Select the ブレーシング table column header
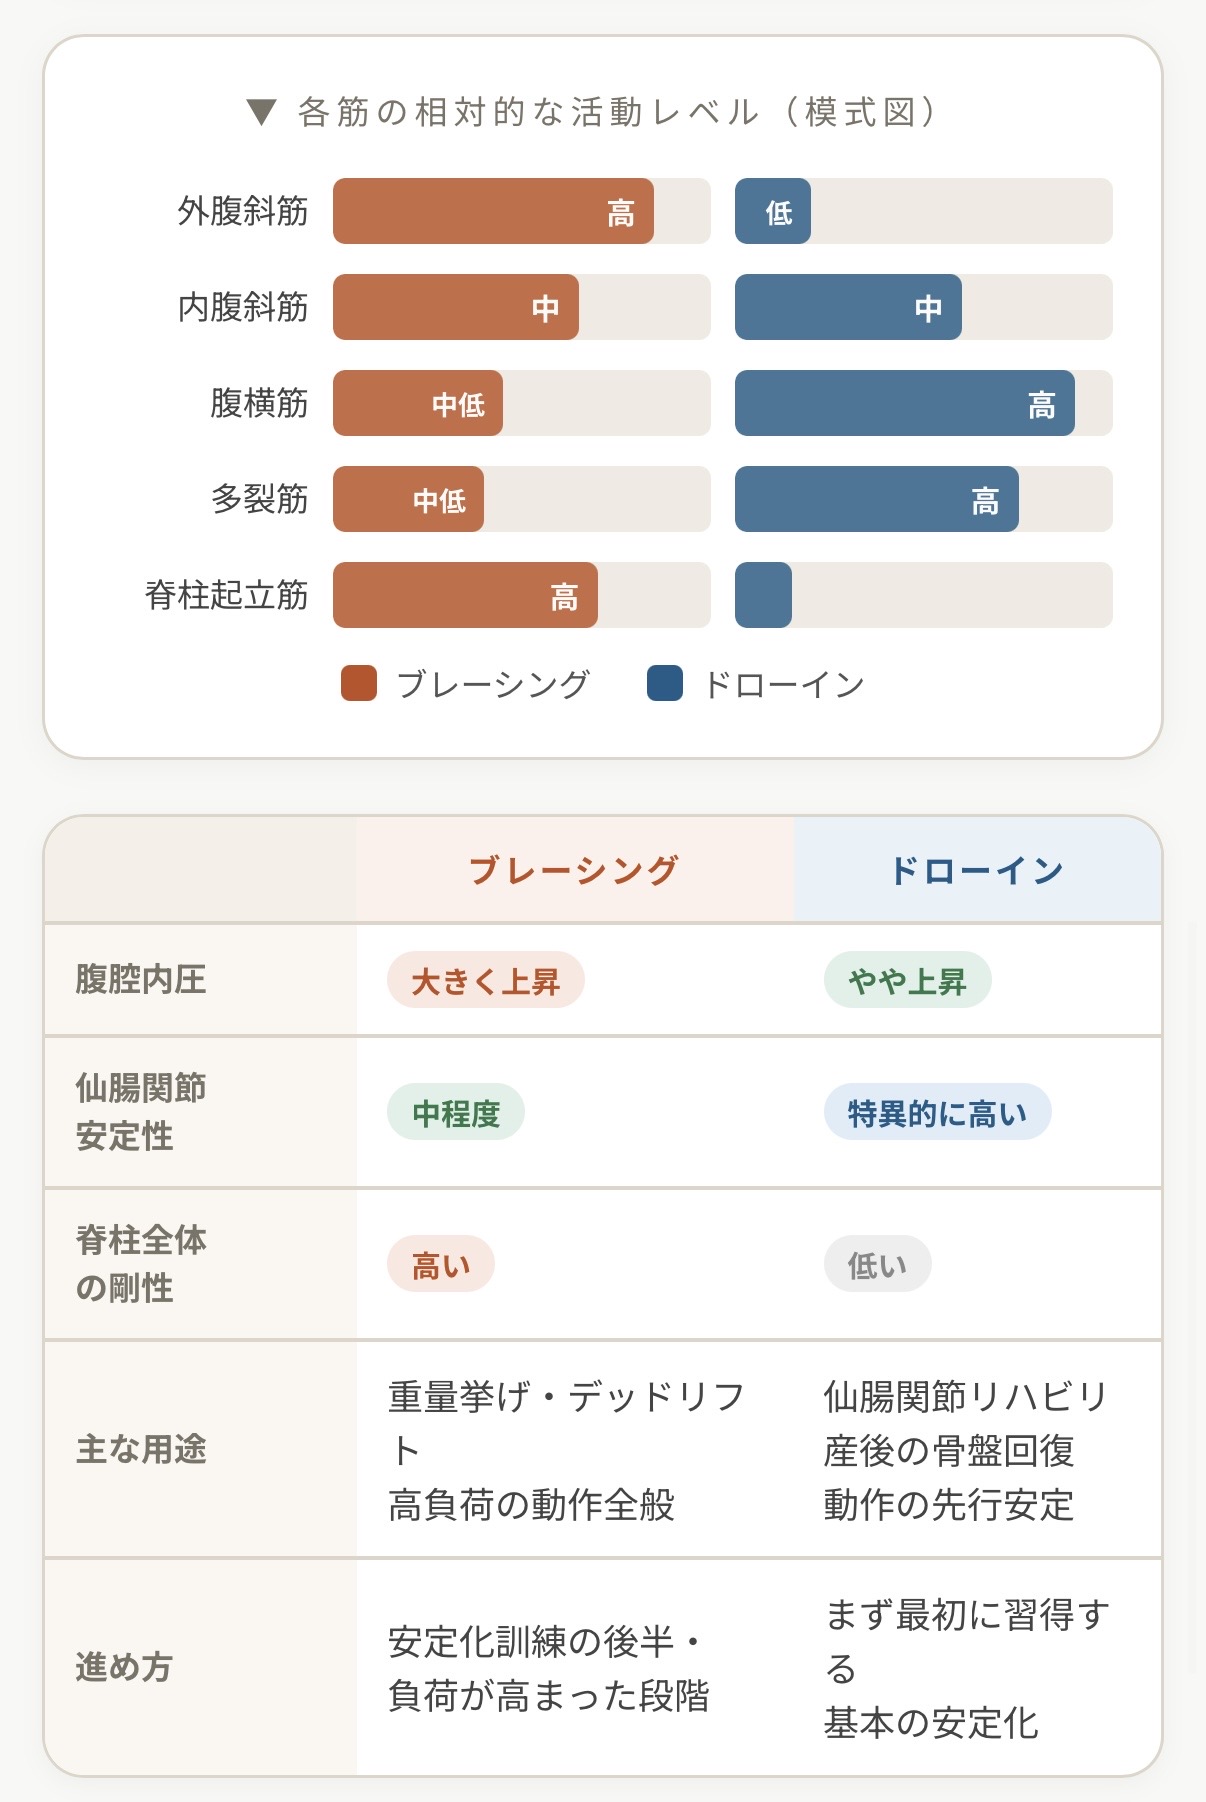 point(574,870)
